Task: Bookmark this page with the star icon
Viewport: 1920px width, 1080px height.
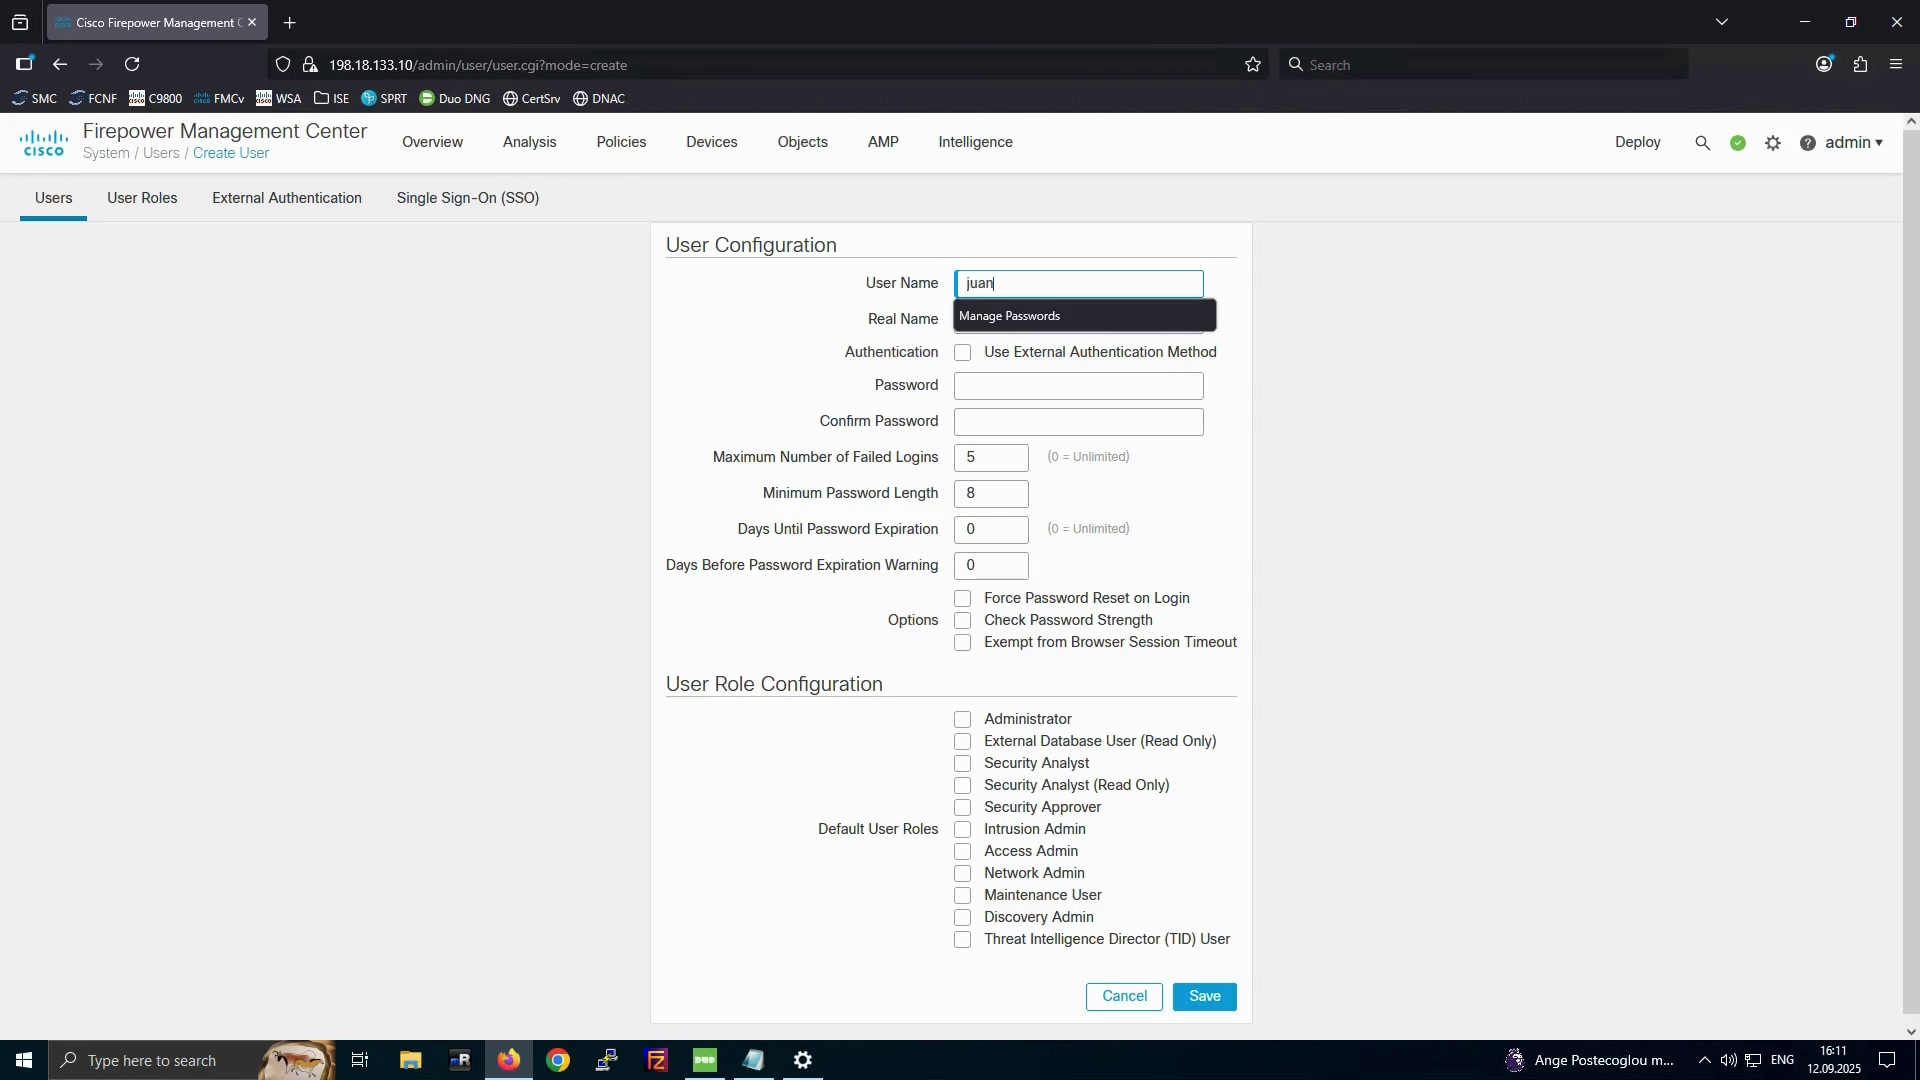Action: 1253,65
